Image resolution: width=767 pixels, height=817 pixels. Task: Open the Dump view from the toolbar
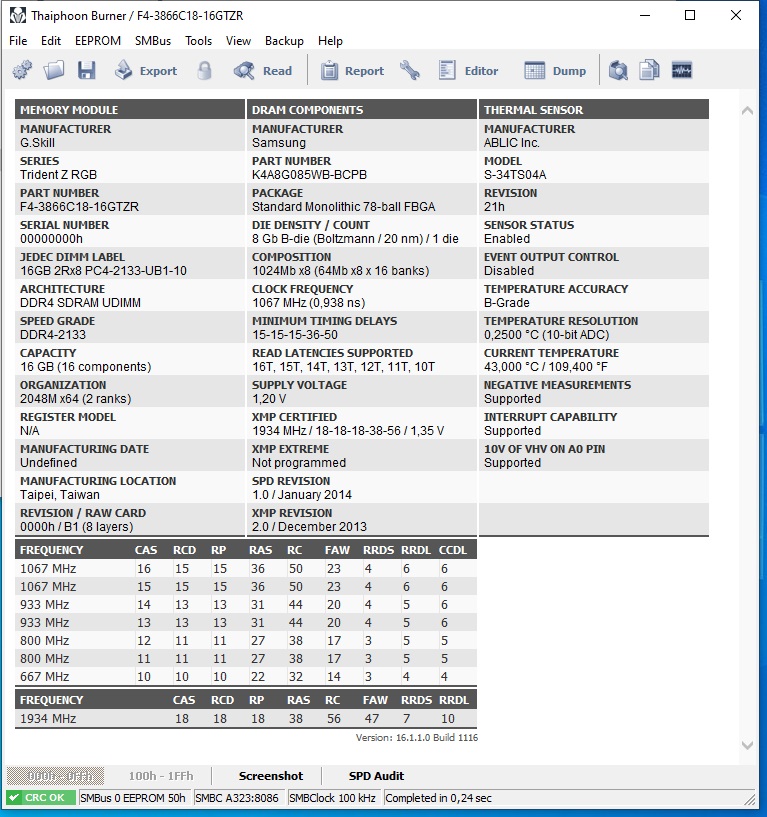(x=555, y=70)
